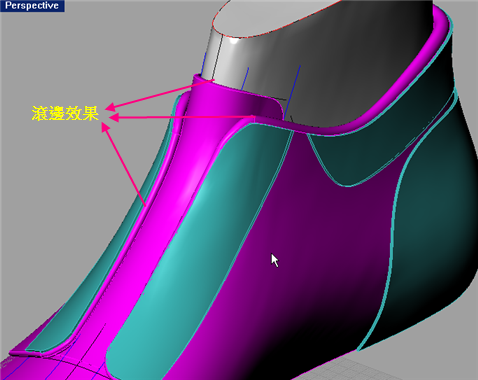Select the yellow 滾邊效果 annotation text
Viewport: 478px width, 380px height.
tap(65, 113)
